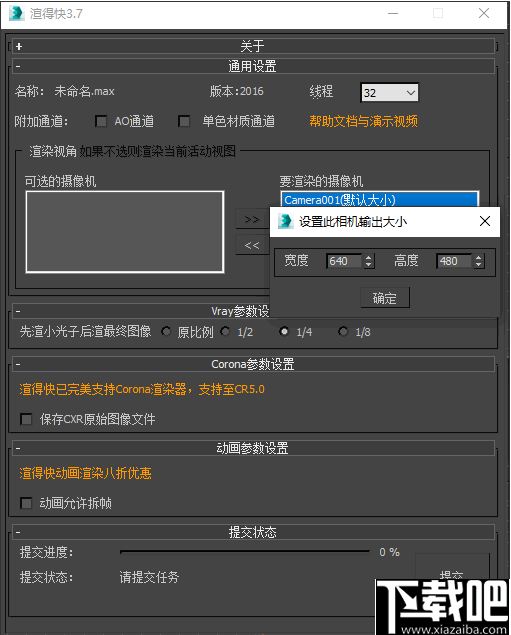Click the 渲得快3.7 app icon in title bar
This screenshot has width=511, height=635.
[x=17, y=13]
